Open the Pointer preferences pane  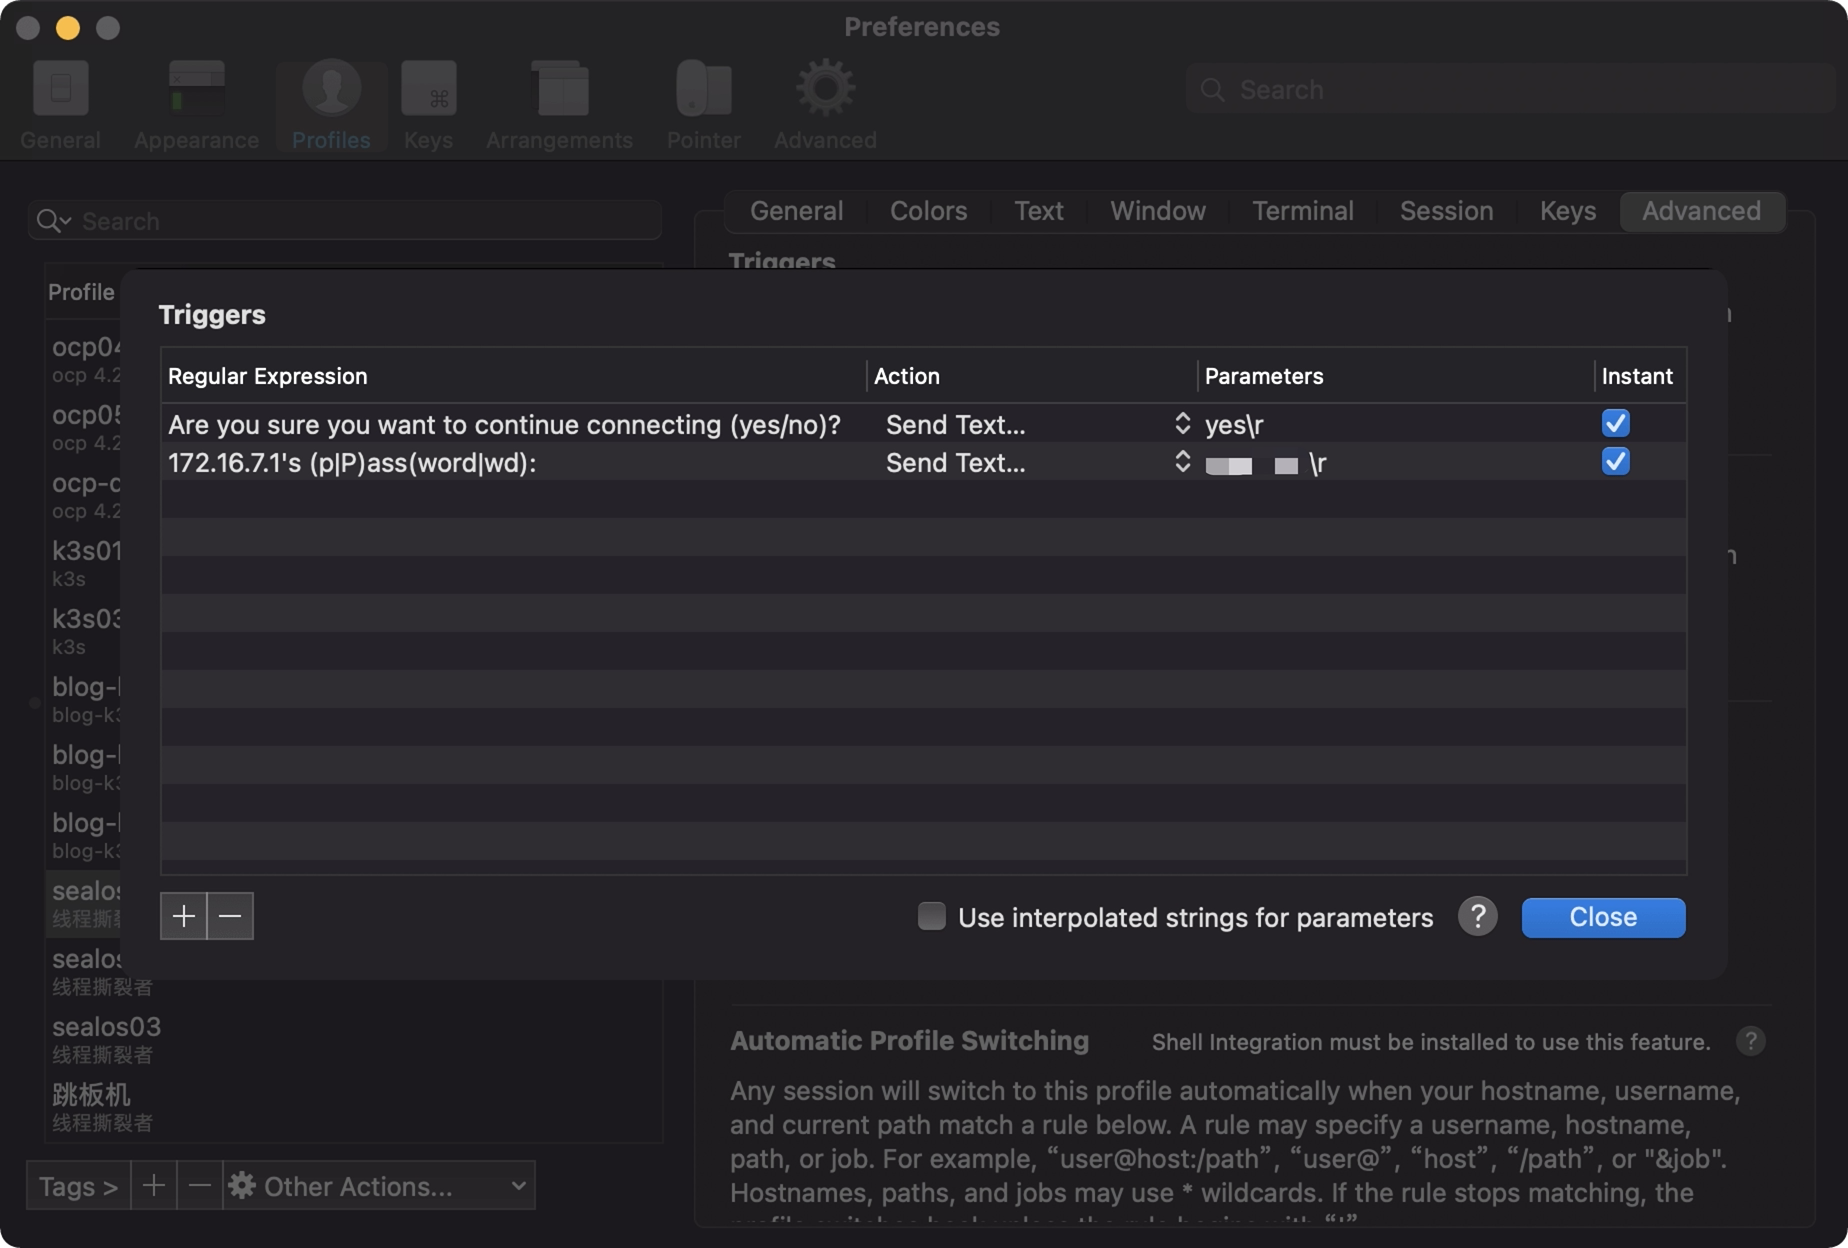[x=703, y=105]
